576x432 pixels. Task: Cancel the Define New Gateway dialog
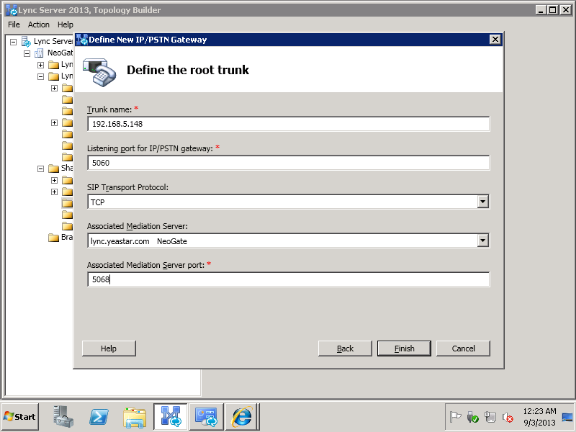[x=463, y=348]
